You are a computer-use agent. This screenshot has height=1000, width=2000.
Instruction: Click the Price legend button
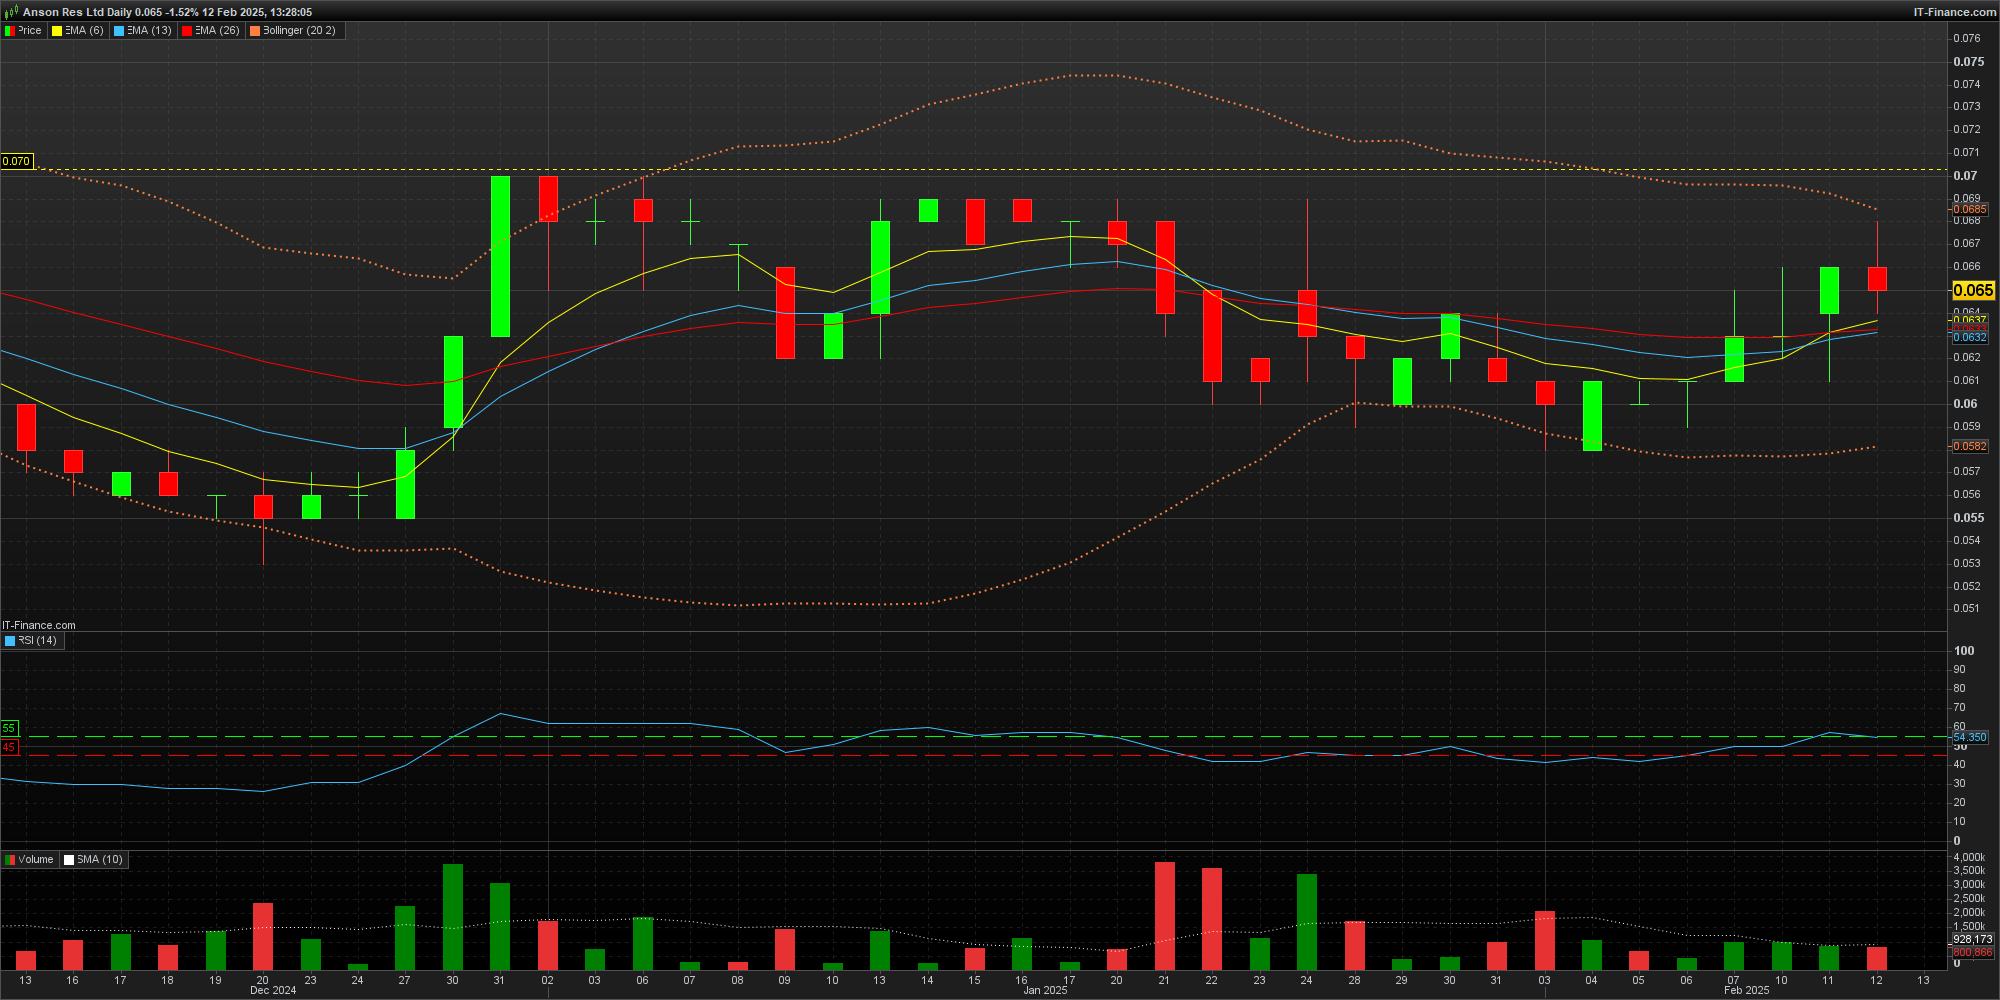24,31
